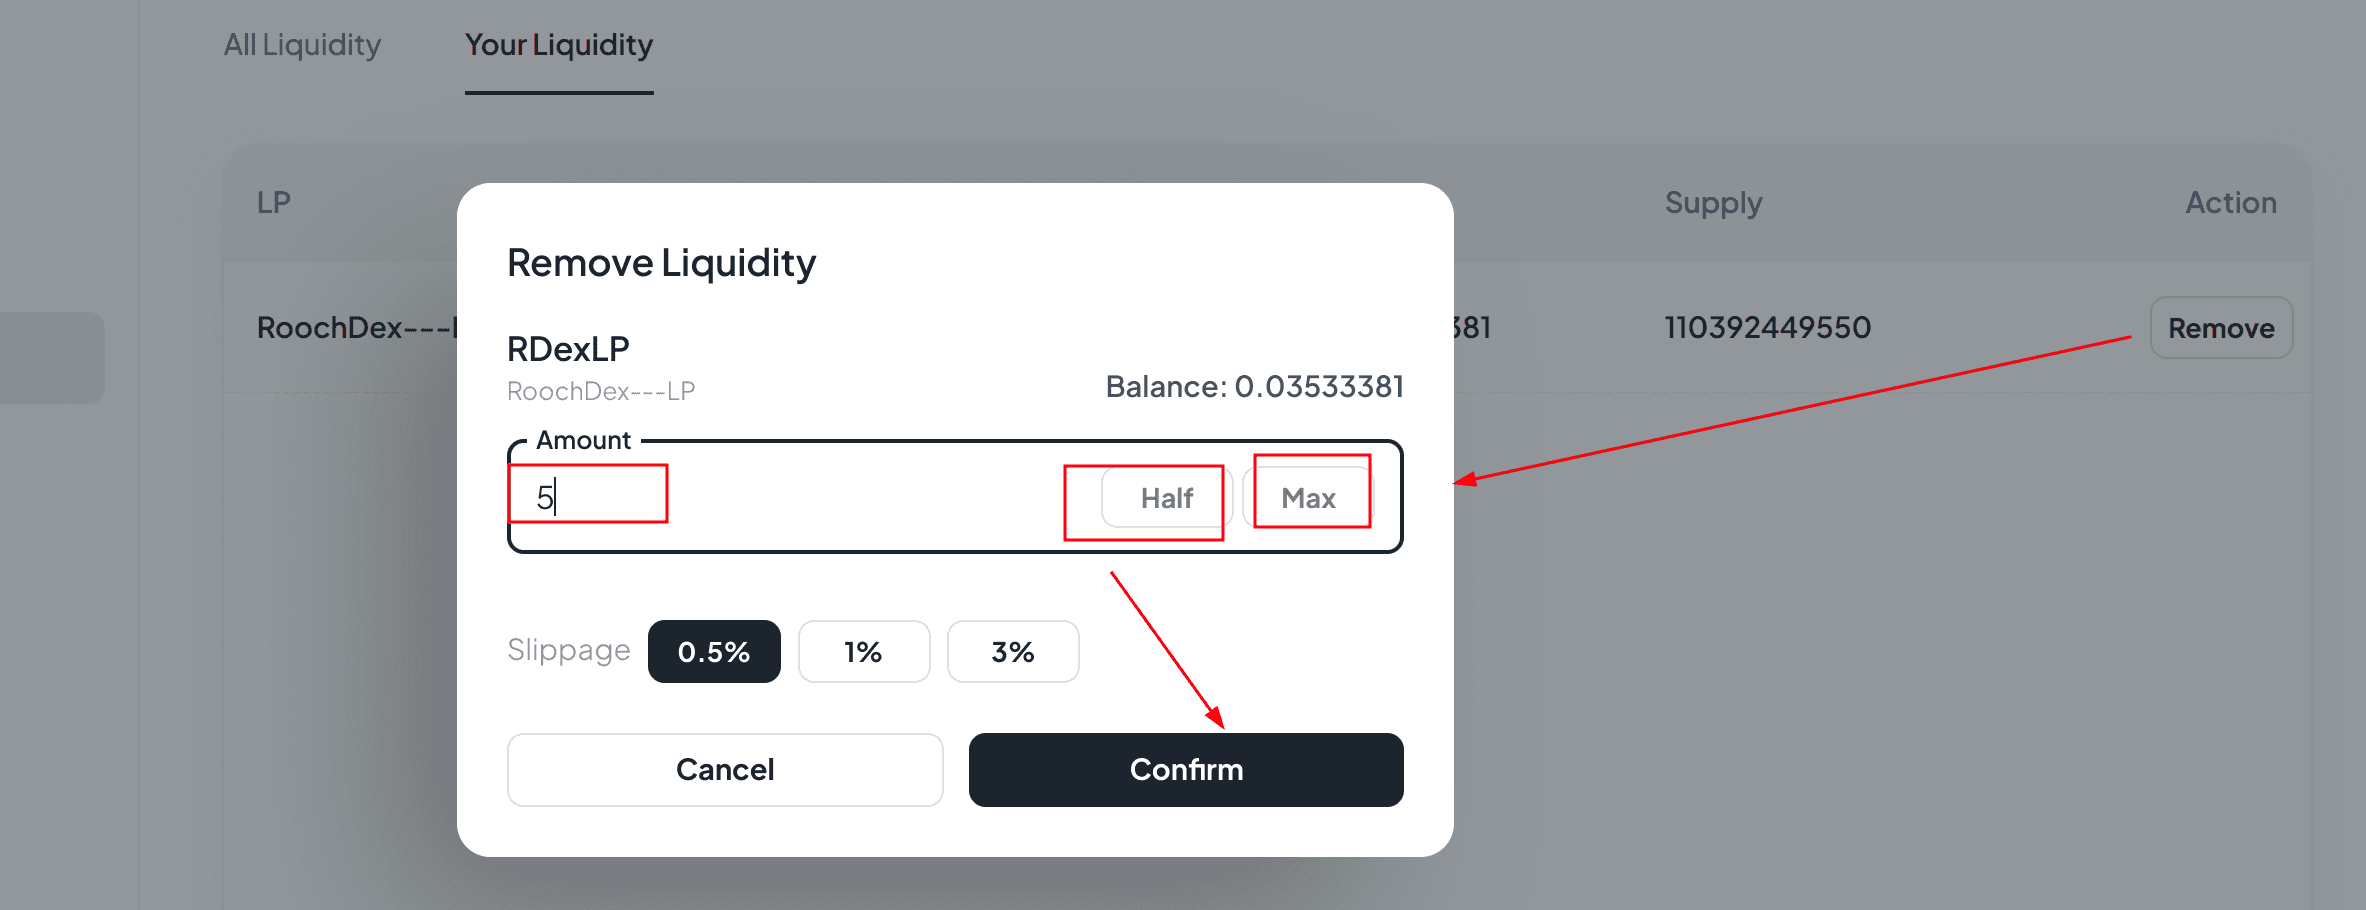Click the RDexLP token name
Screen dimensions: 2366x910
(x=568, y=349)
